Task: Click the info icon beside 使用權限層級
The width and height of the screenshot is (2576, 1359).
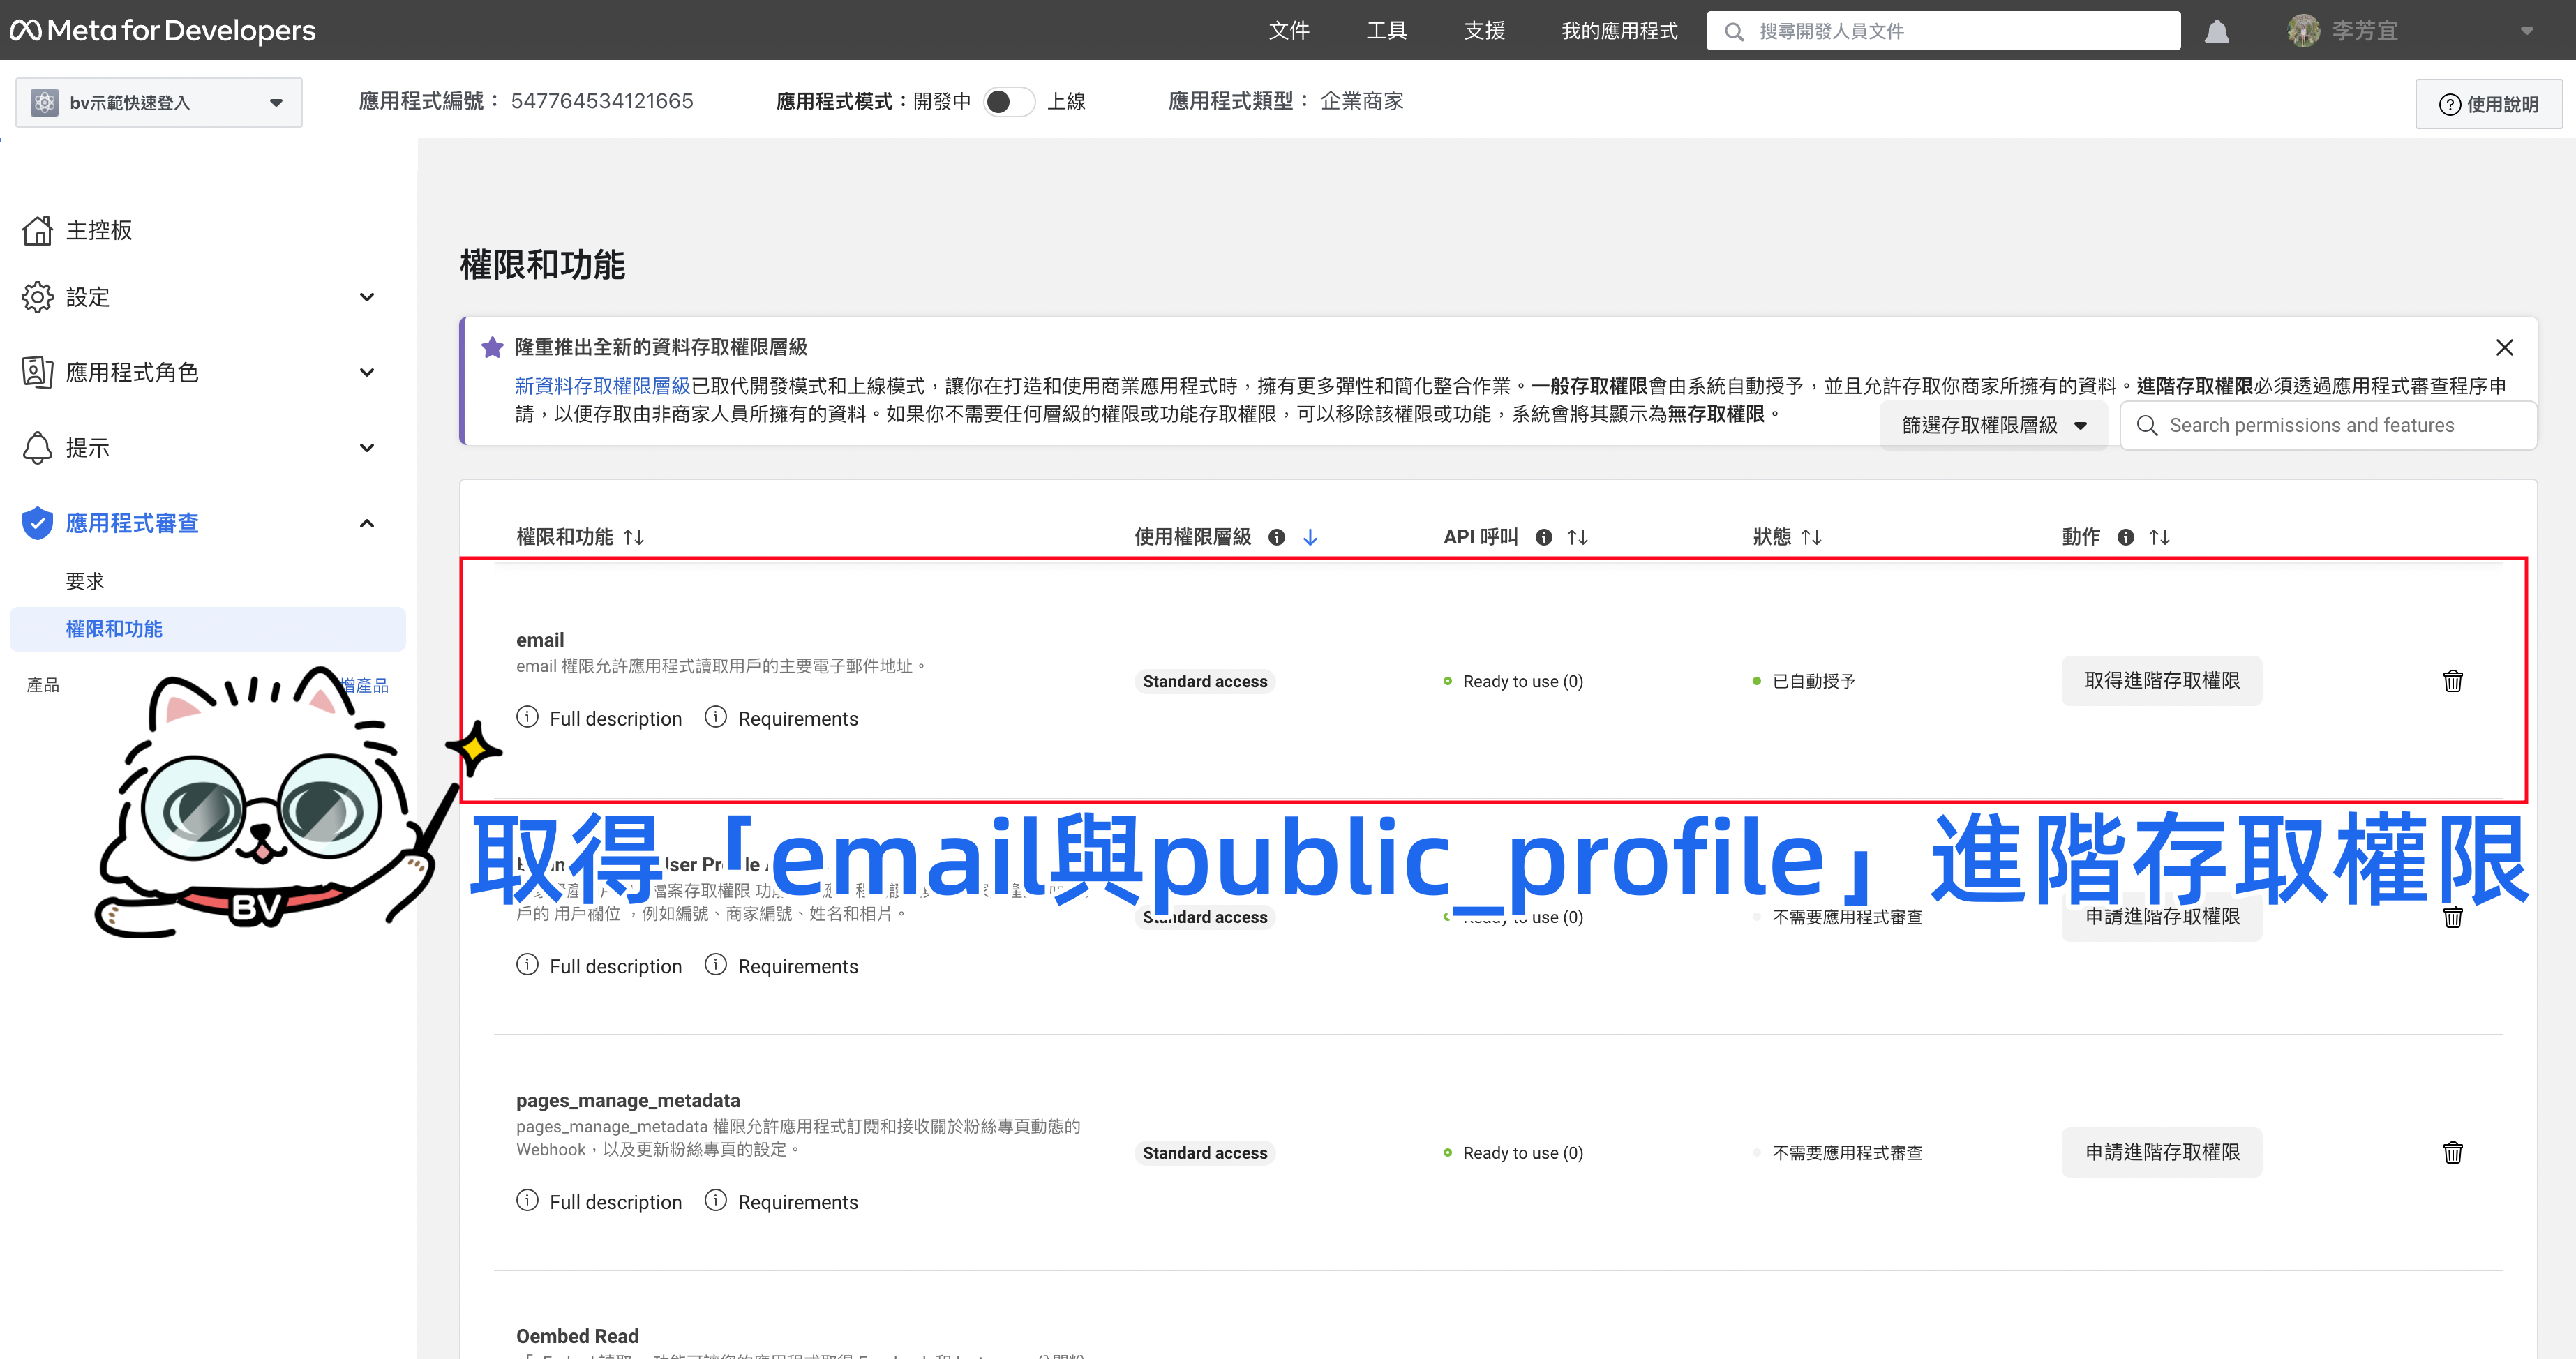Action: (x=1277, y=537)
